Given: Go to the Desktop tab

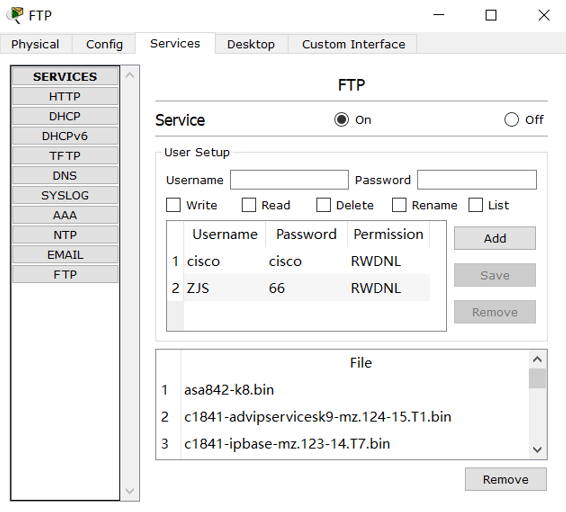Looking at the screenshot, I should (251, 44).
